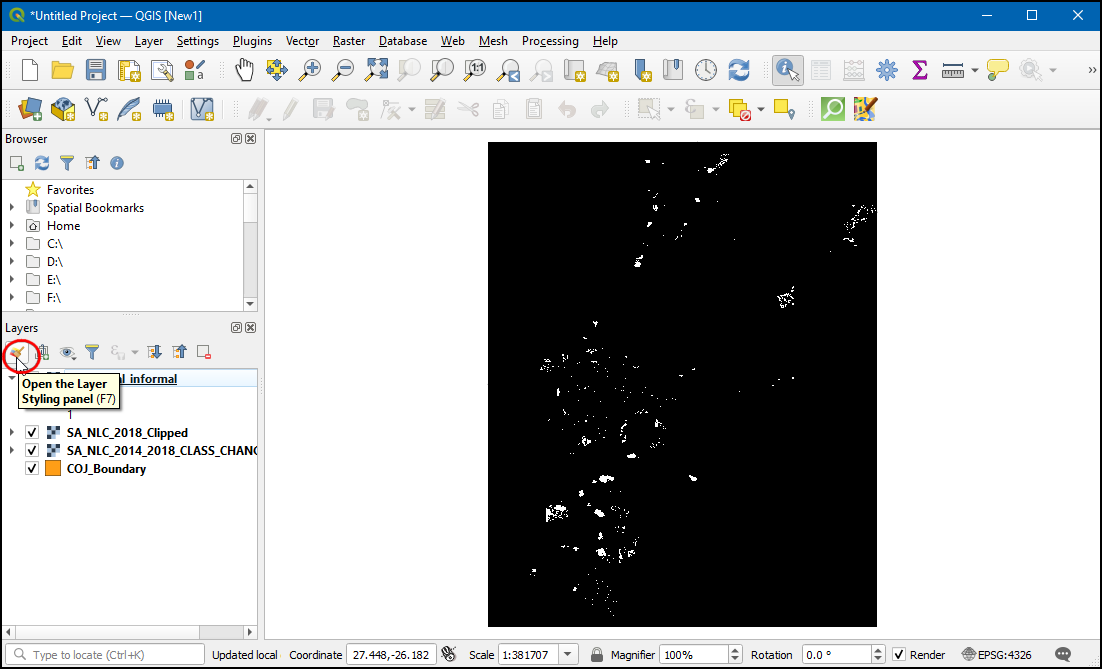Expand the C:\ drive in Browser
The image size is (1102, 669).
tap(12, 244)
